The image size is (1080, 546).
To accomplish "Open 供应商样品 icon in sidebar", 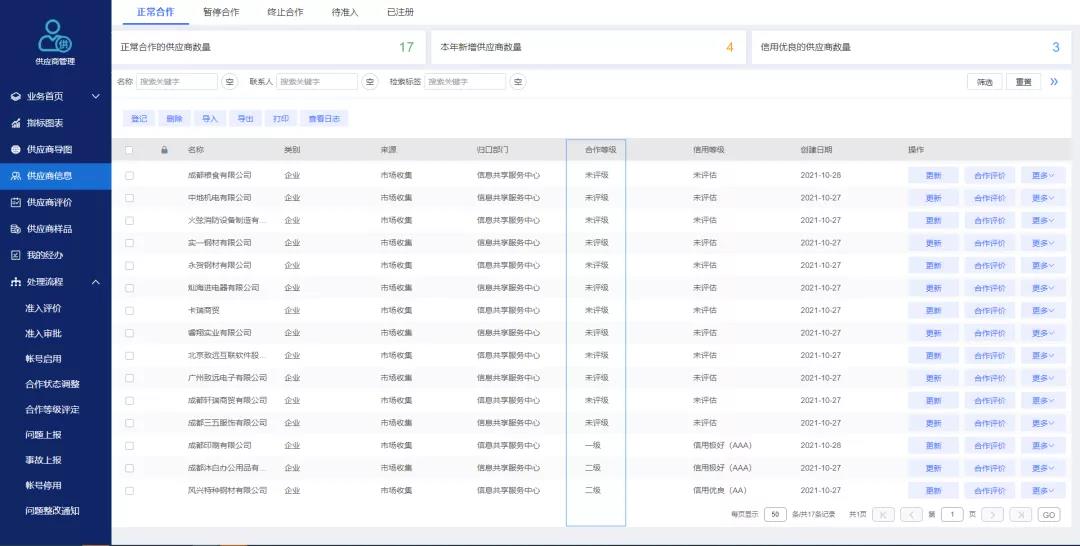I will pyautogui.click(x=16, y=229).
